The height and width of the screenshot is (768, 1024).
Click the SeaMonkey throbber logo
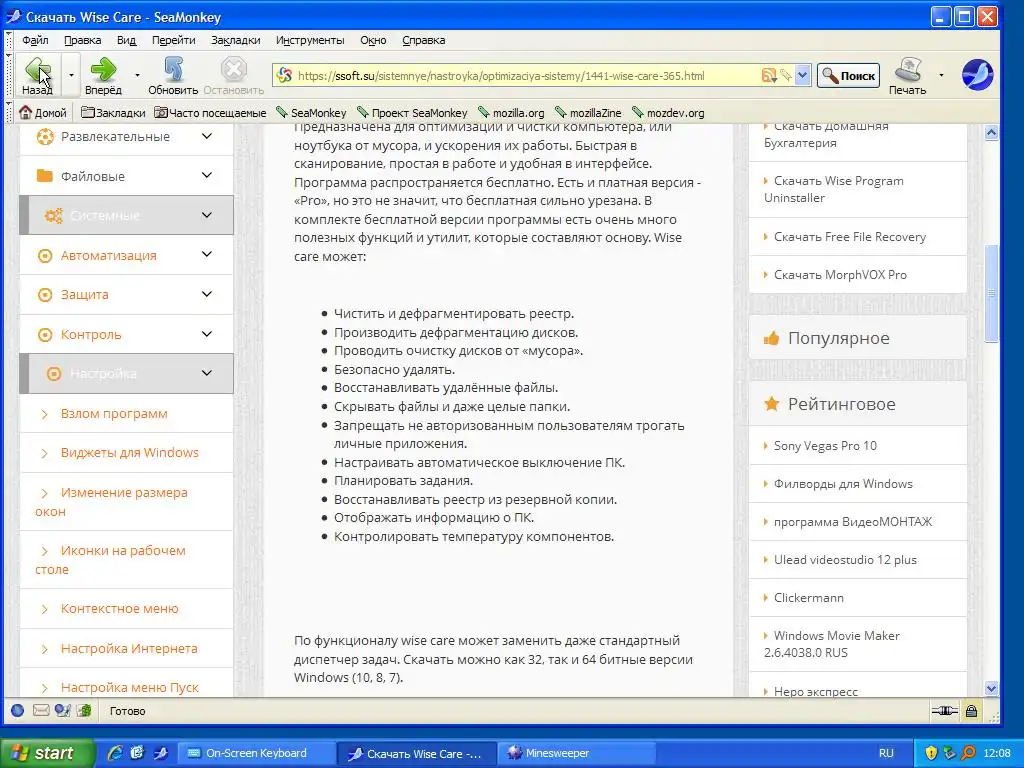coord(977,75)
